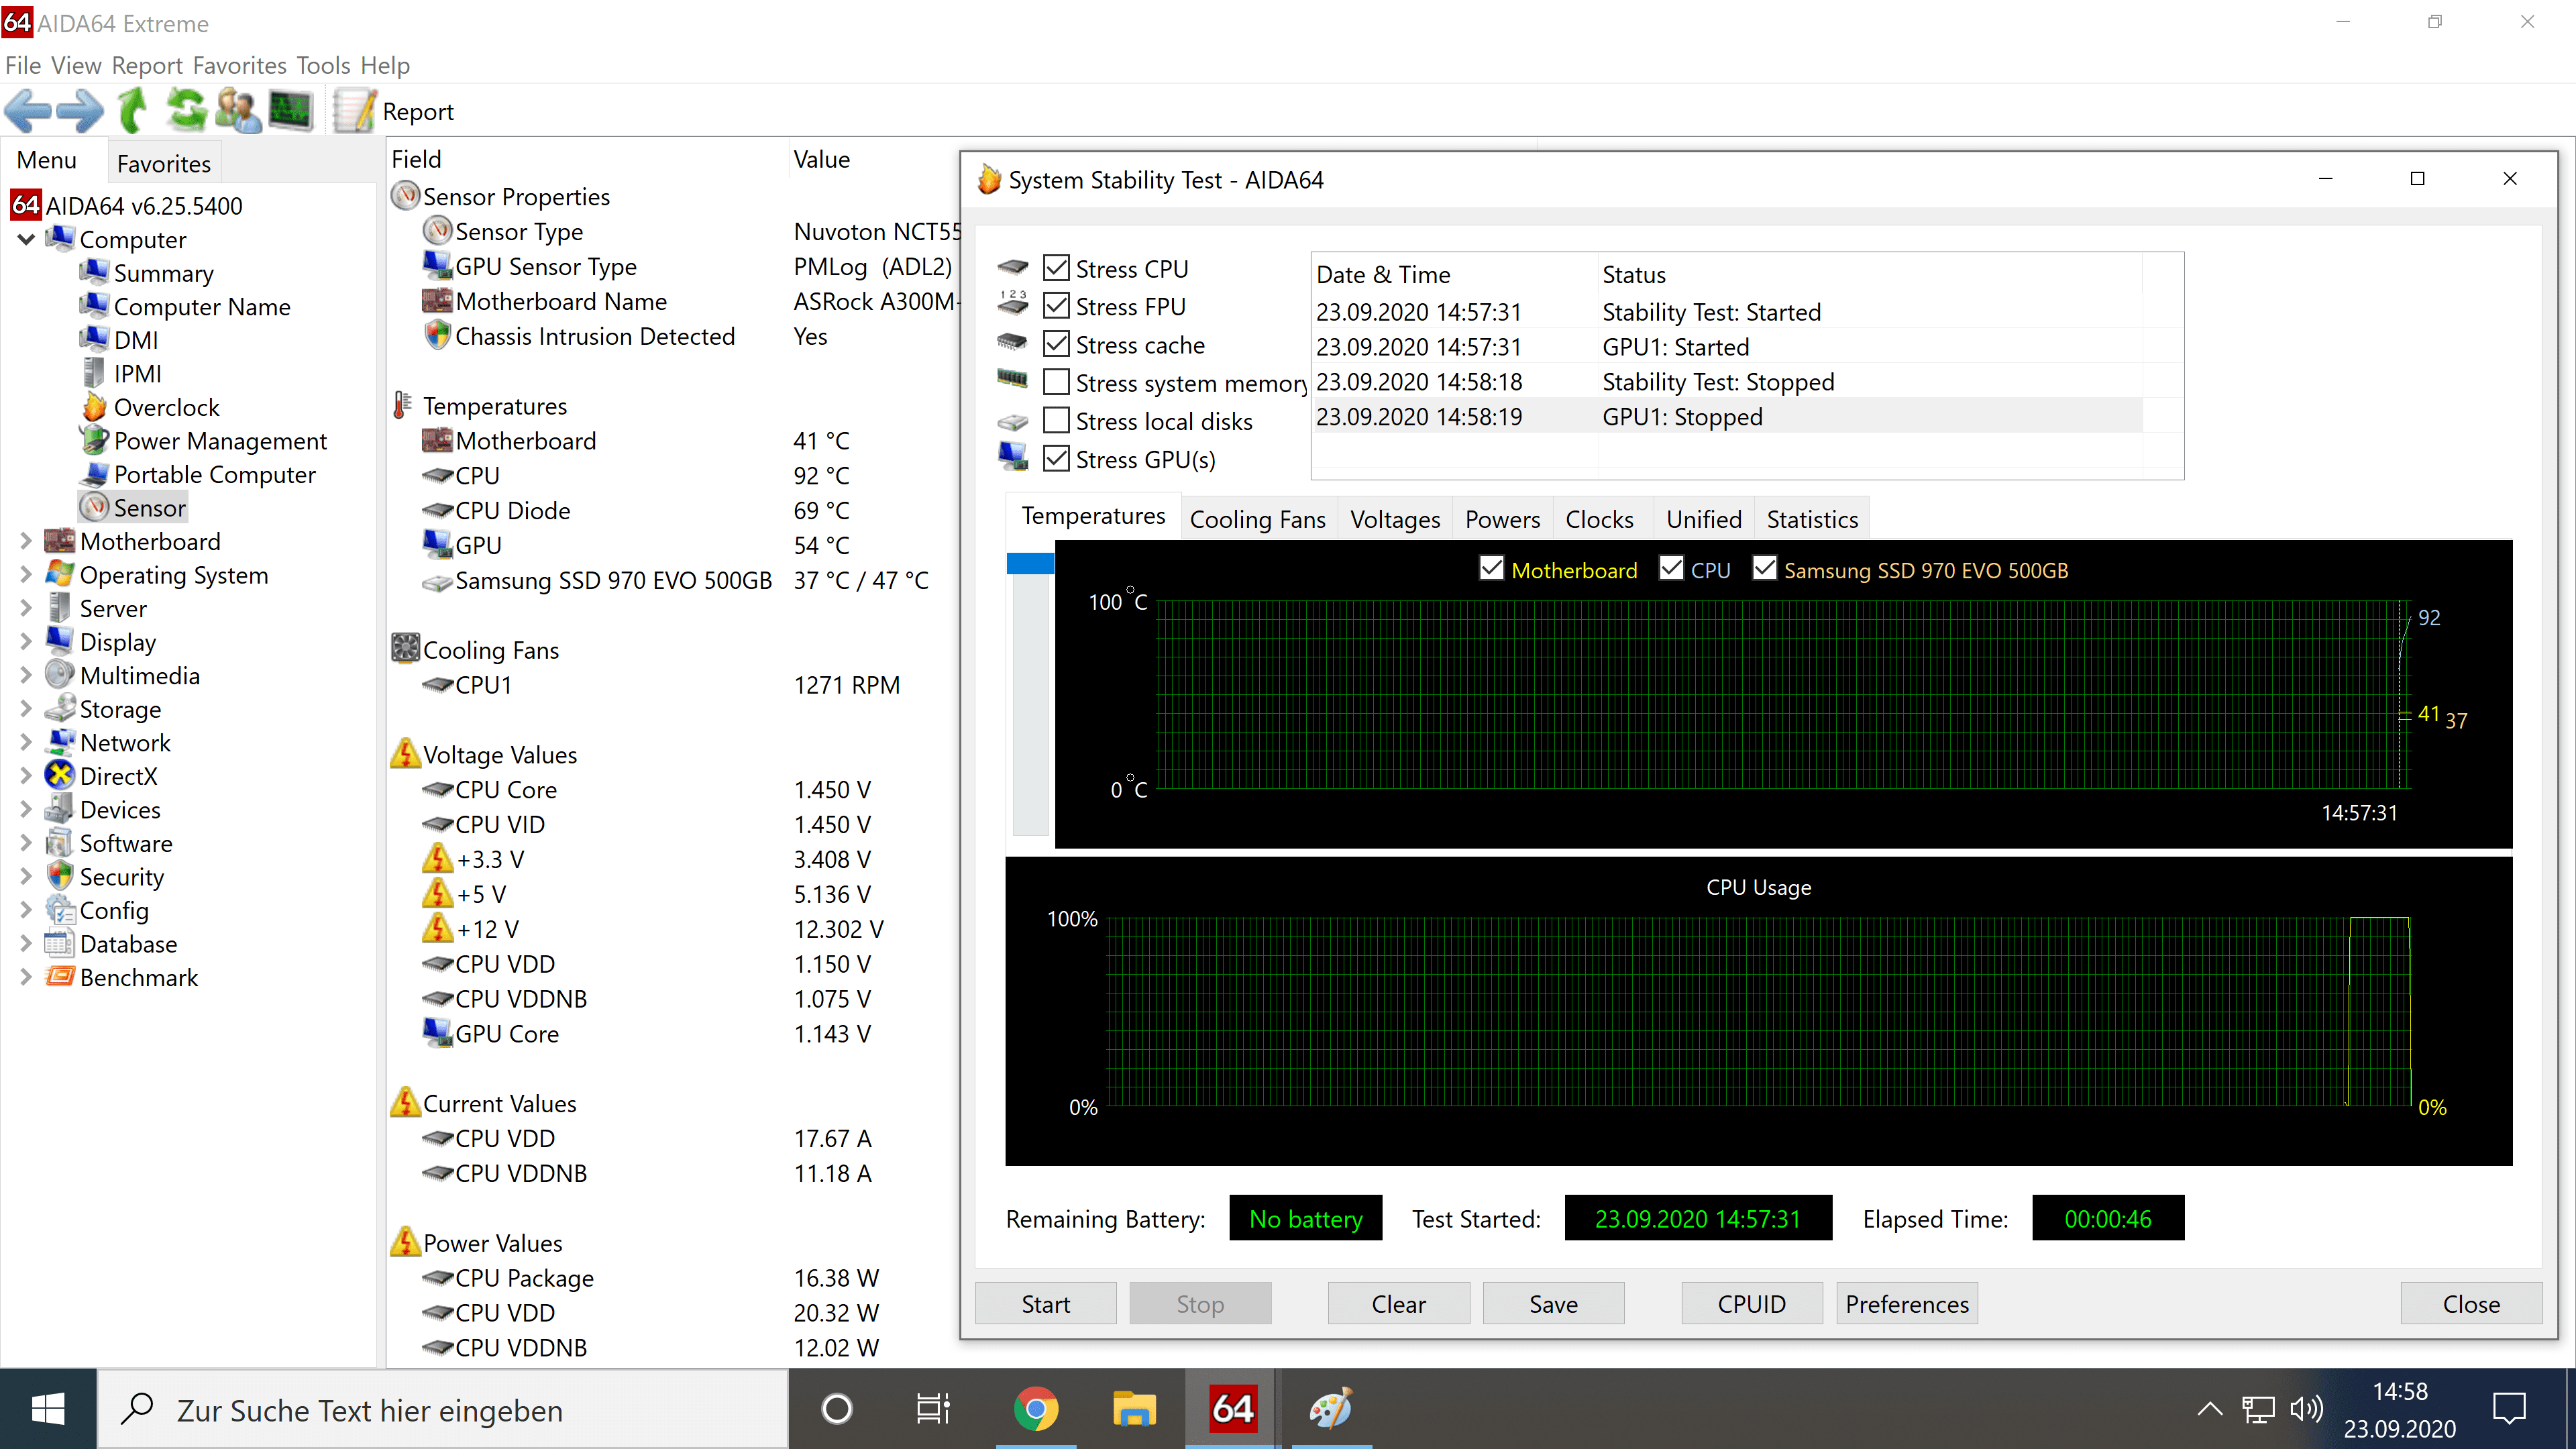
Task: Click the blue graph scale slider
Action: coord(1029,563)
